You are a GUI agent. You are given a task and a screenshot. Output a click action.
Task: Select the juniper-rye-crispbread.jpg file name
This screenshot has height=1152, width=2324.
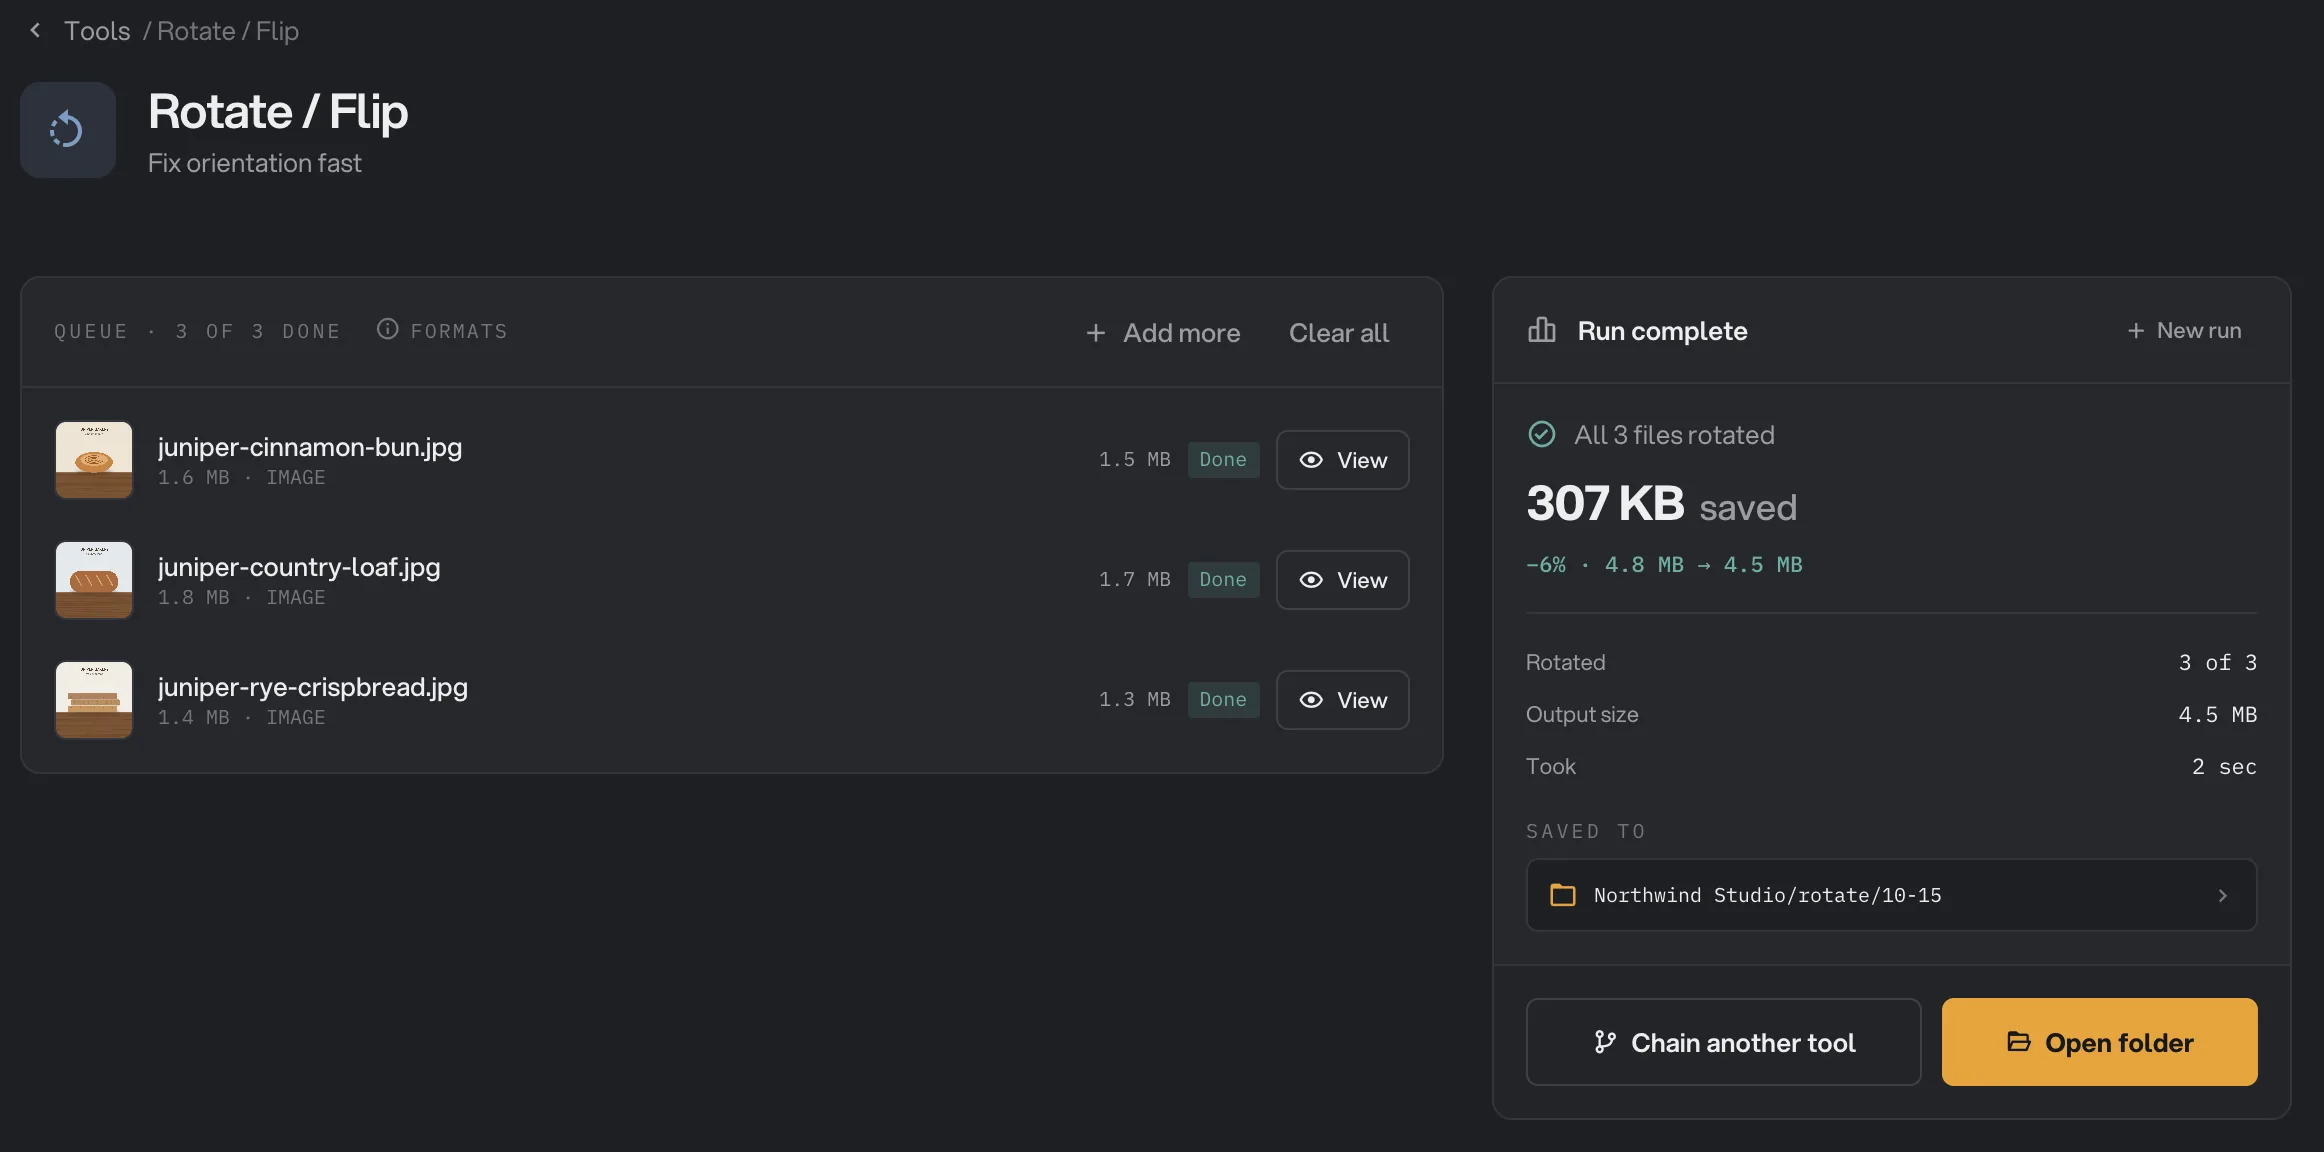coord(313,687)
